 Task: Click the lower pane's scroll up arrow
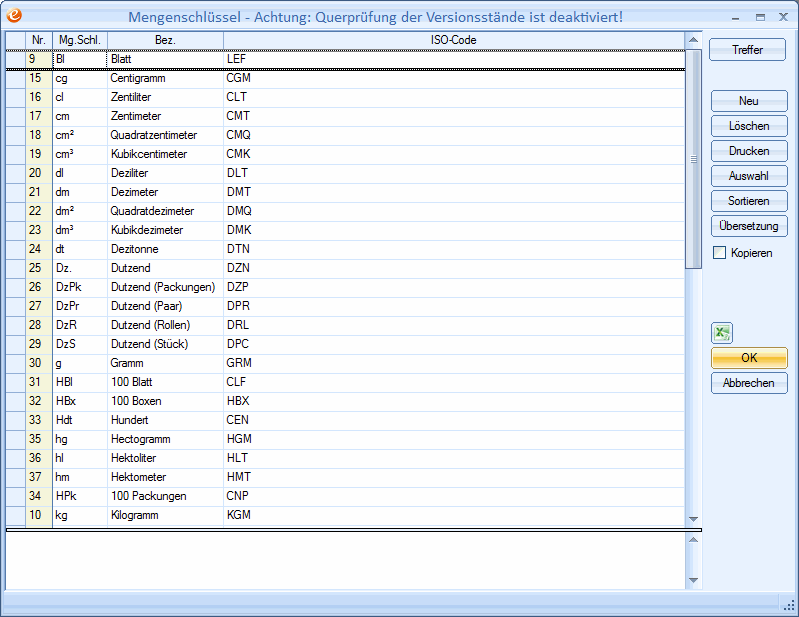coord(693,540)
